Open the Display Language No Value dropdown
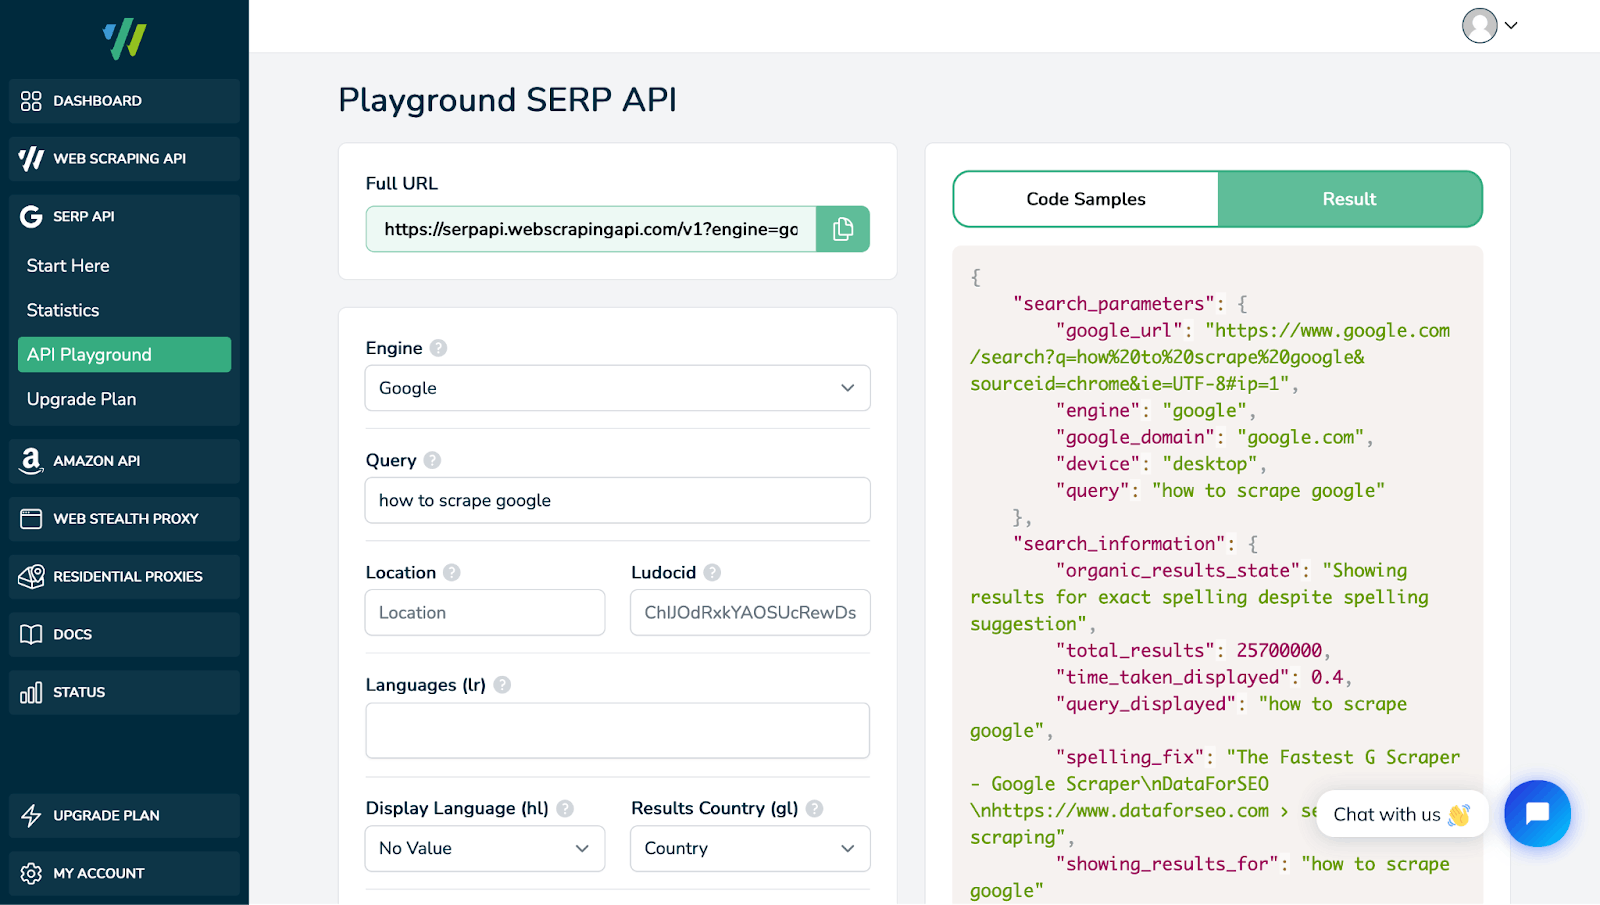Screen dimensions: 1600x905 coord(484,848)
